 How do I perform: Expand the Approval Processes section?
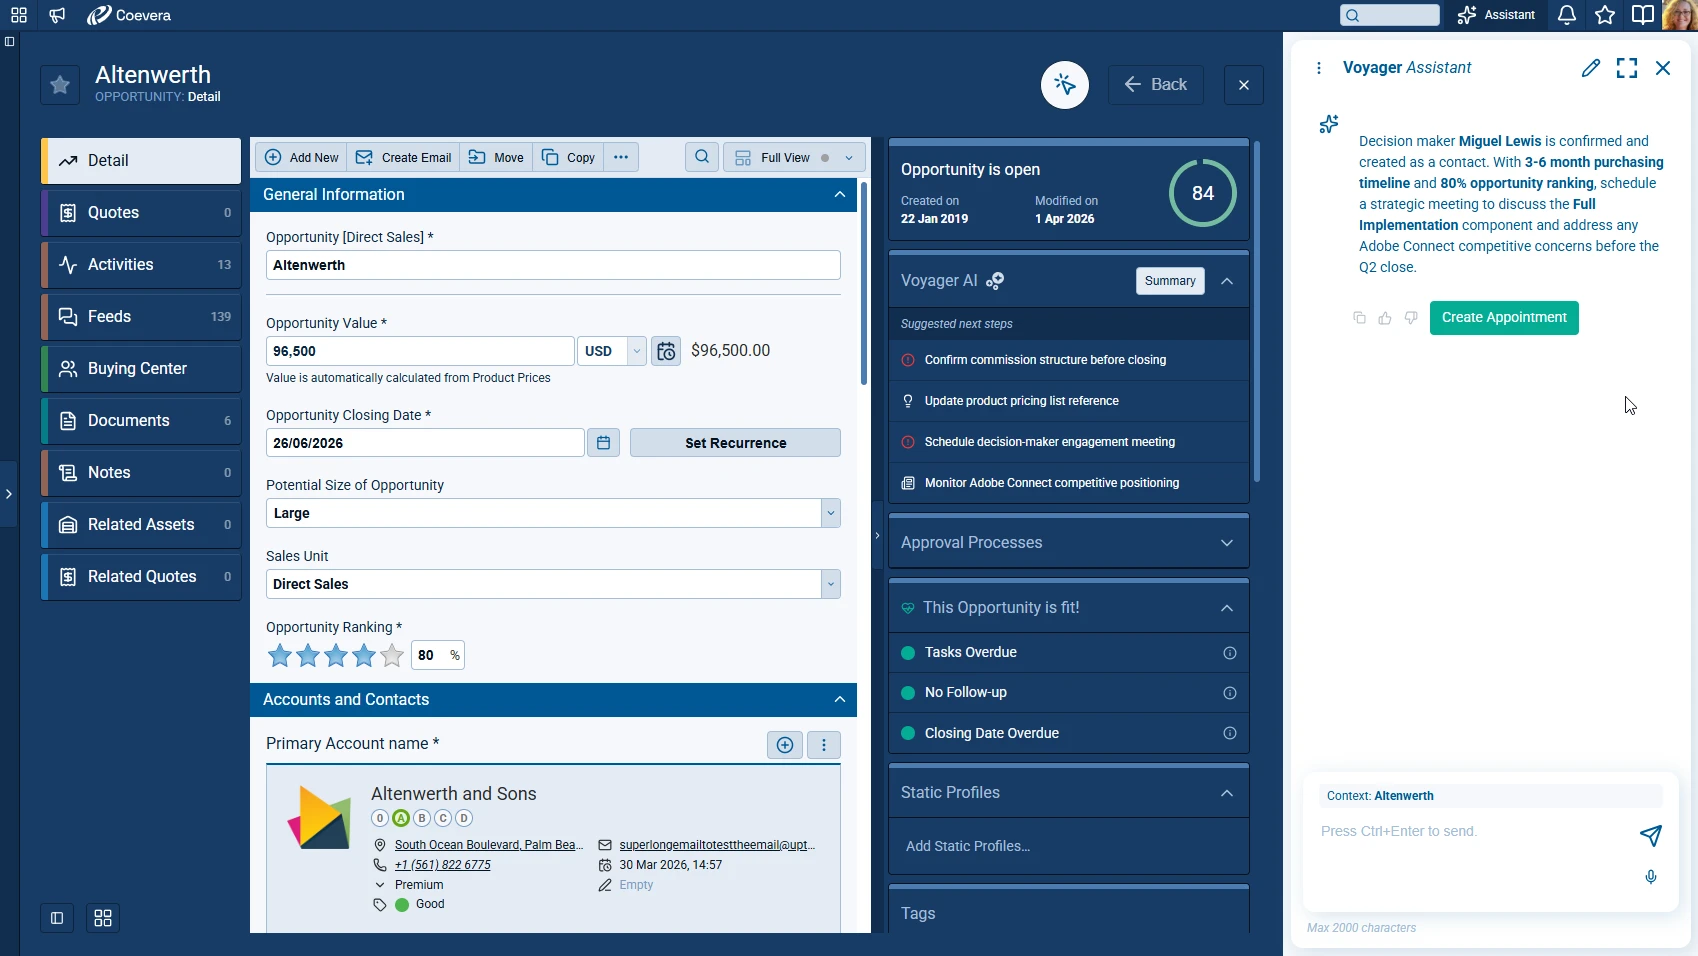[x=1068, y=543]
